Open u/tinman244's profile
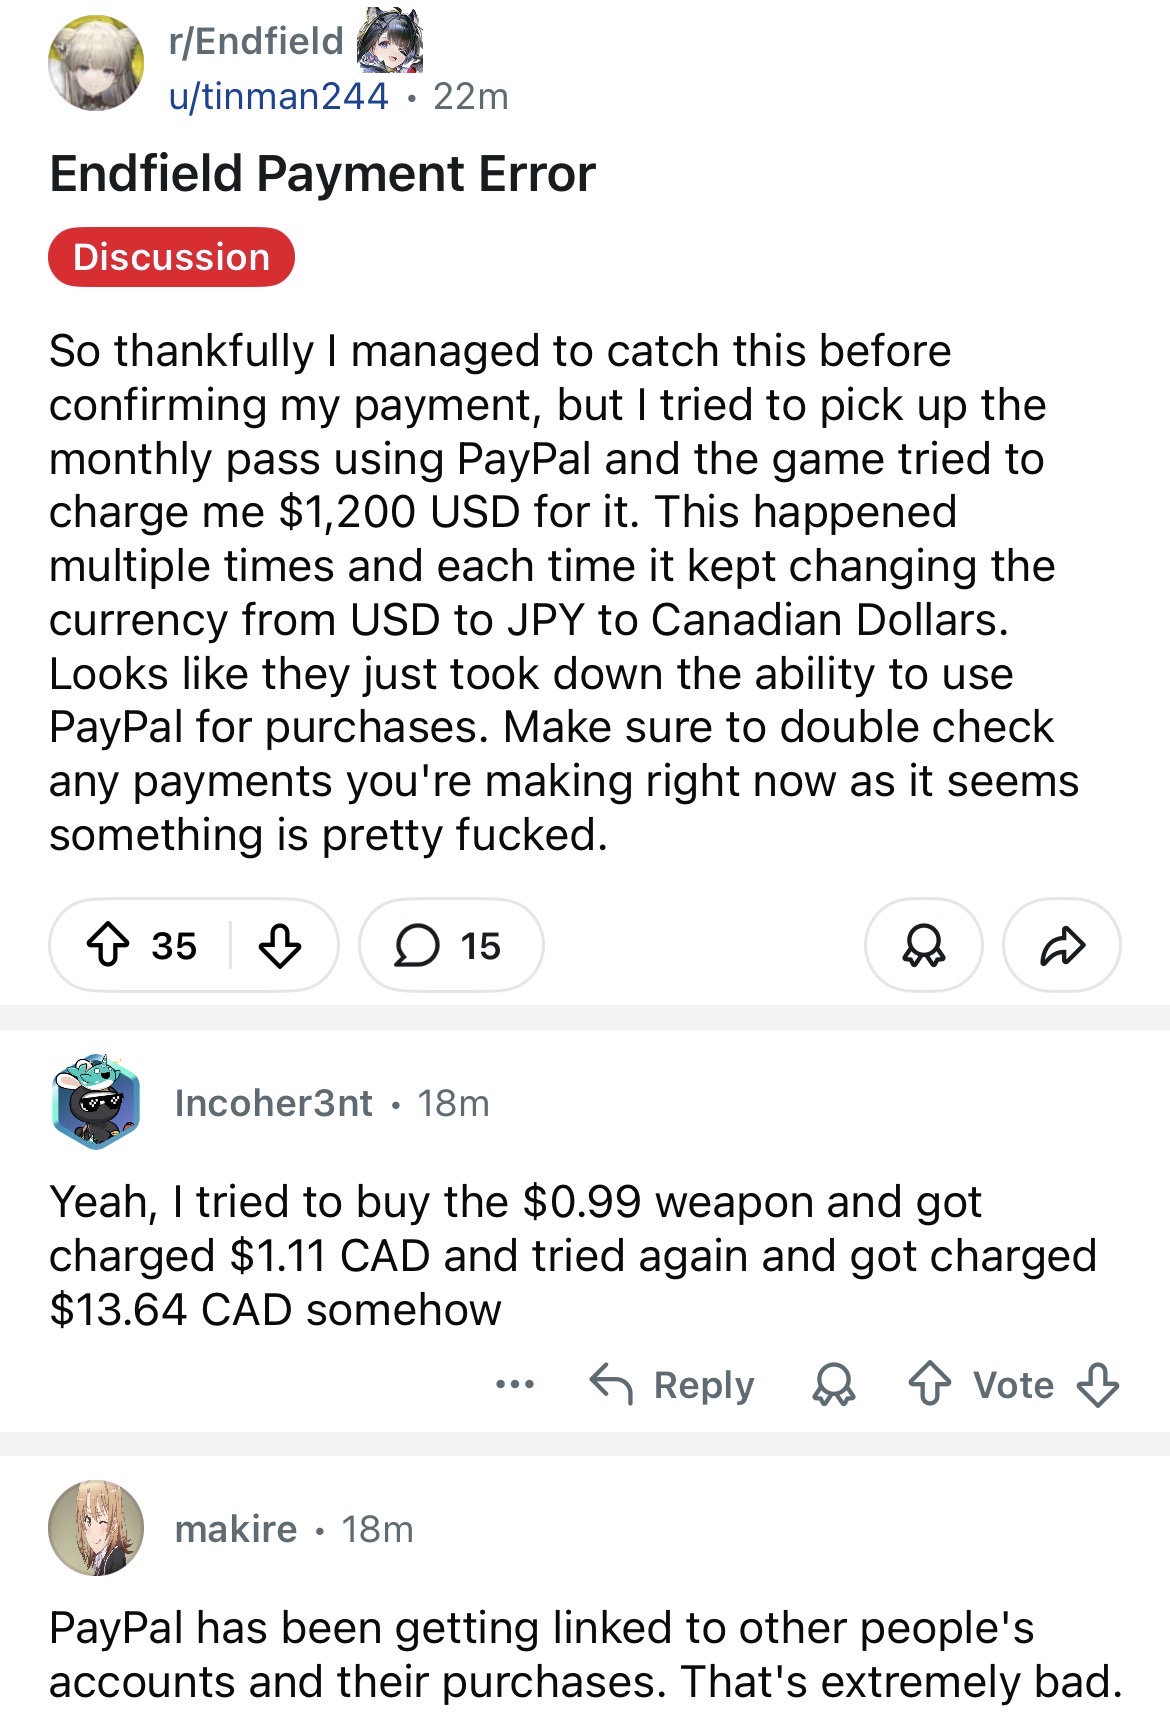1170x1721 pixels. click(x=278, y=96)
